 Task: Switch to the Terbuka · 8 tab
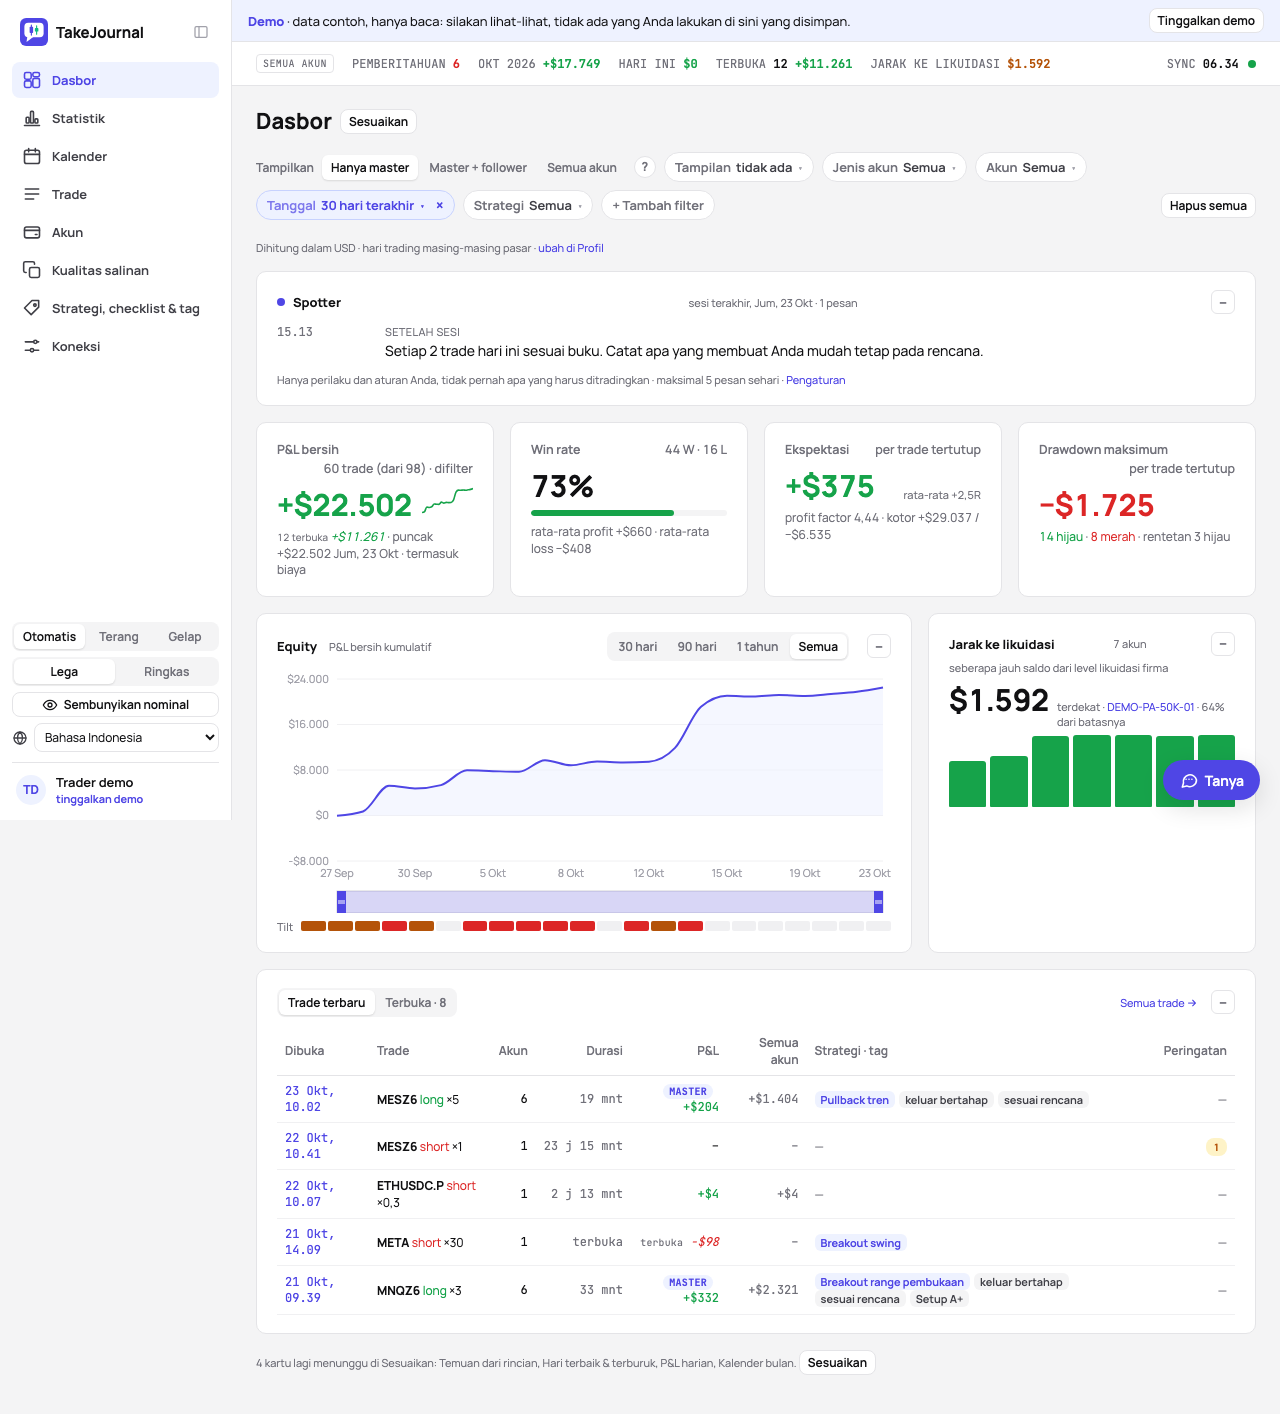pos(415,1003)
